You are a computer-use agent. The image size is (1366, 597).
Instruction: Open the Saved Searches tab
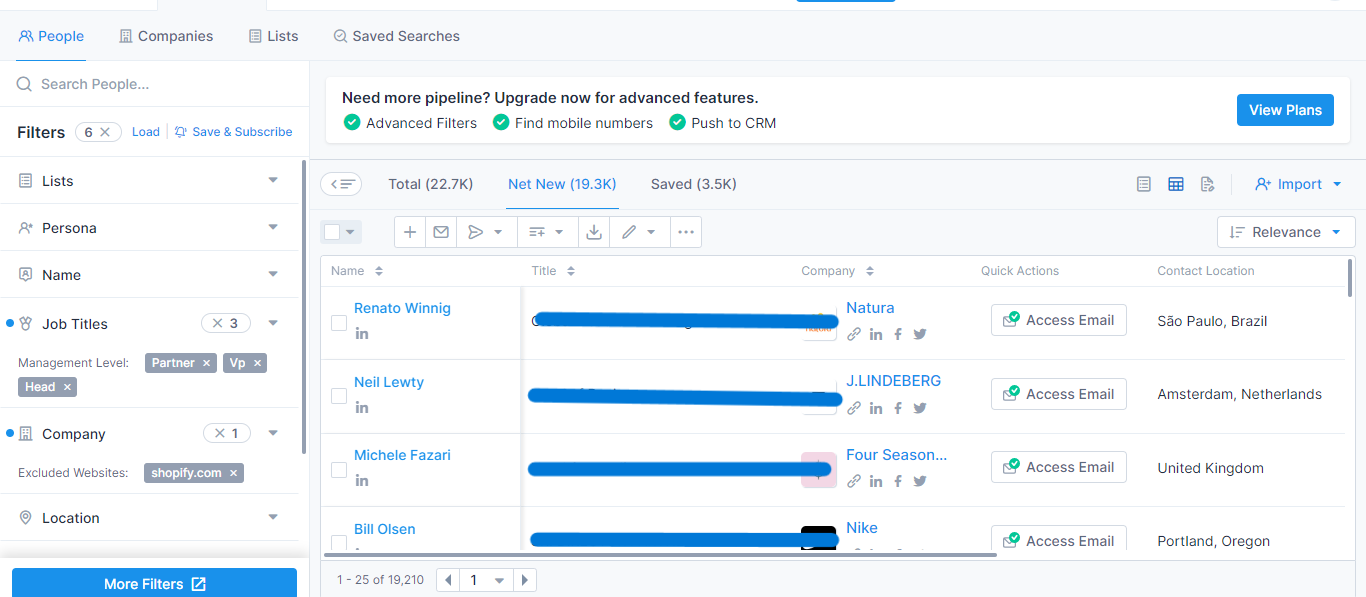[x=396, y=36]
